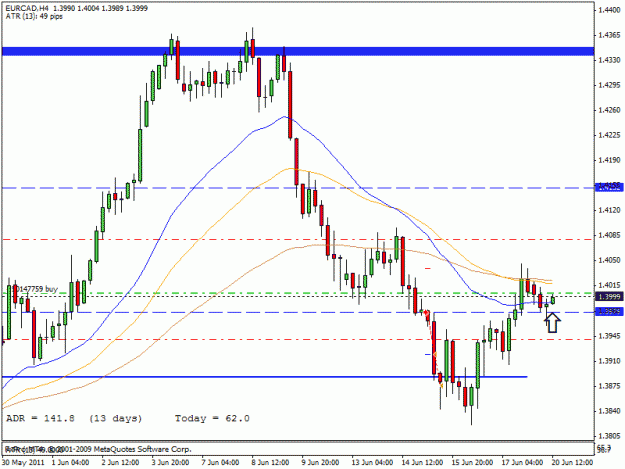Click the 1.4190 price axis label
625x469 pixels.
pos(609,160)
